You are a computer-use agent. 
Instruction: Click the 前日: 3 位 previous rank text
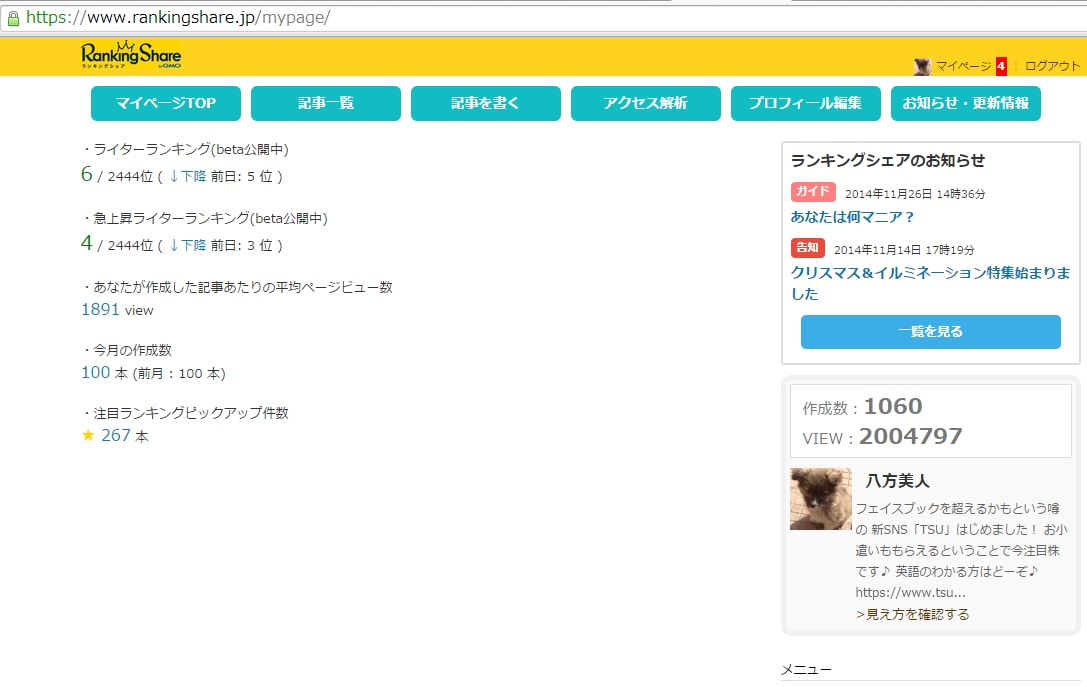point(242,245)
